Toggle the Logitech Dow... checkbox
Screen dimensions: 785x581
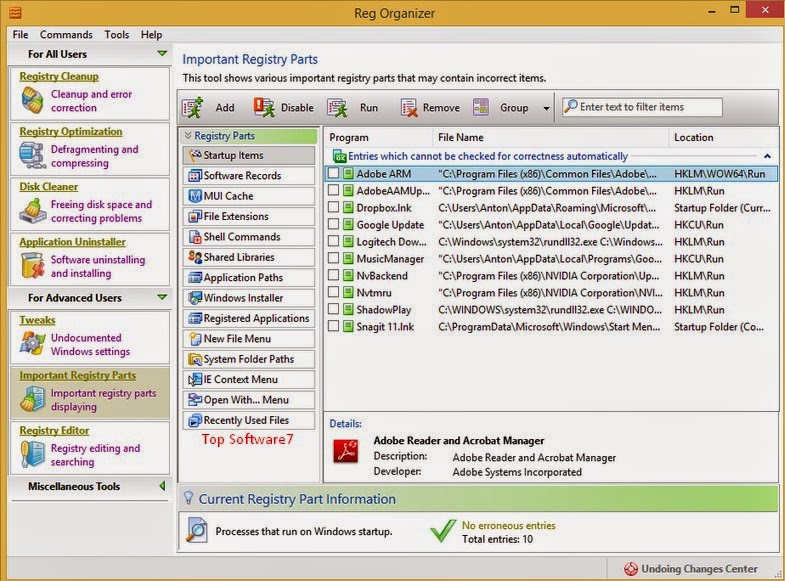coord(333,242)
